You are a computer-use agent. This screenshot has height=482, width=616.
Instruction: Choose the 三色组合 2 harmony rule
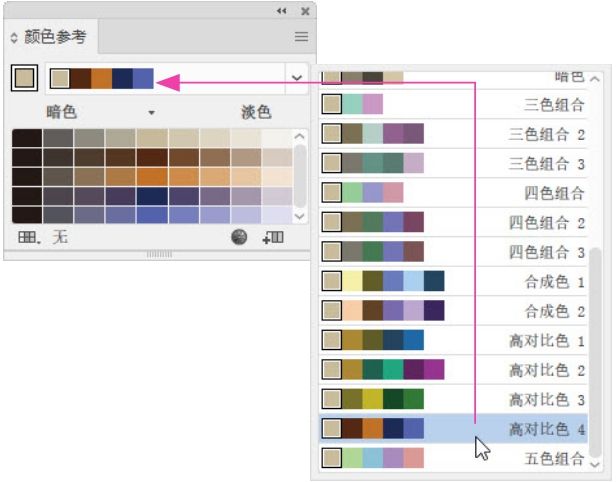click(x=453, y=134)
